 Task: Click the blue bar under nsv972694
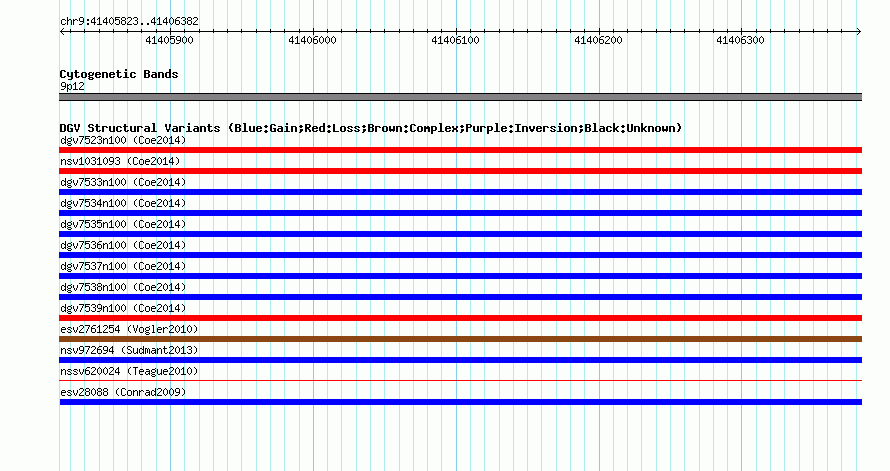click(460, 360)
